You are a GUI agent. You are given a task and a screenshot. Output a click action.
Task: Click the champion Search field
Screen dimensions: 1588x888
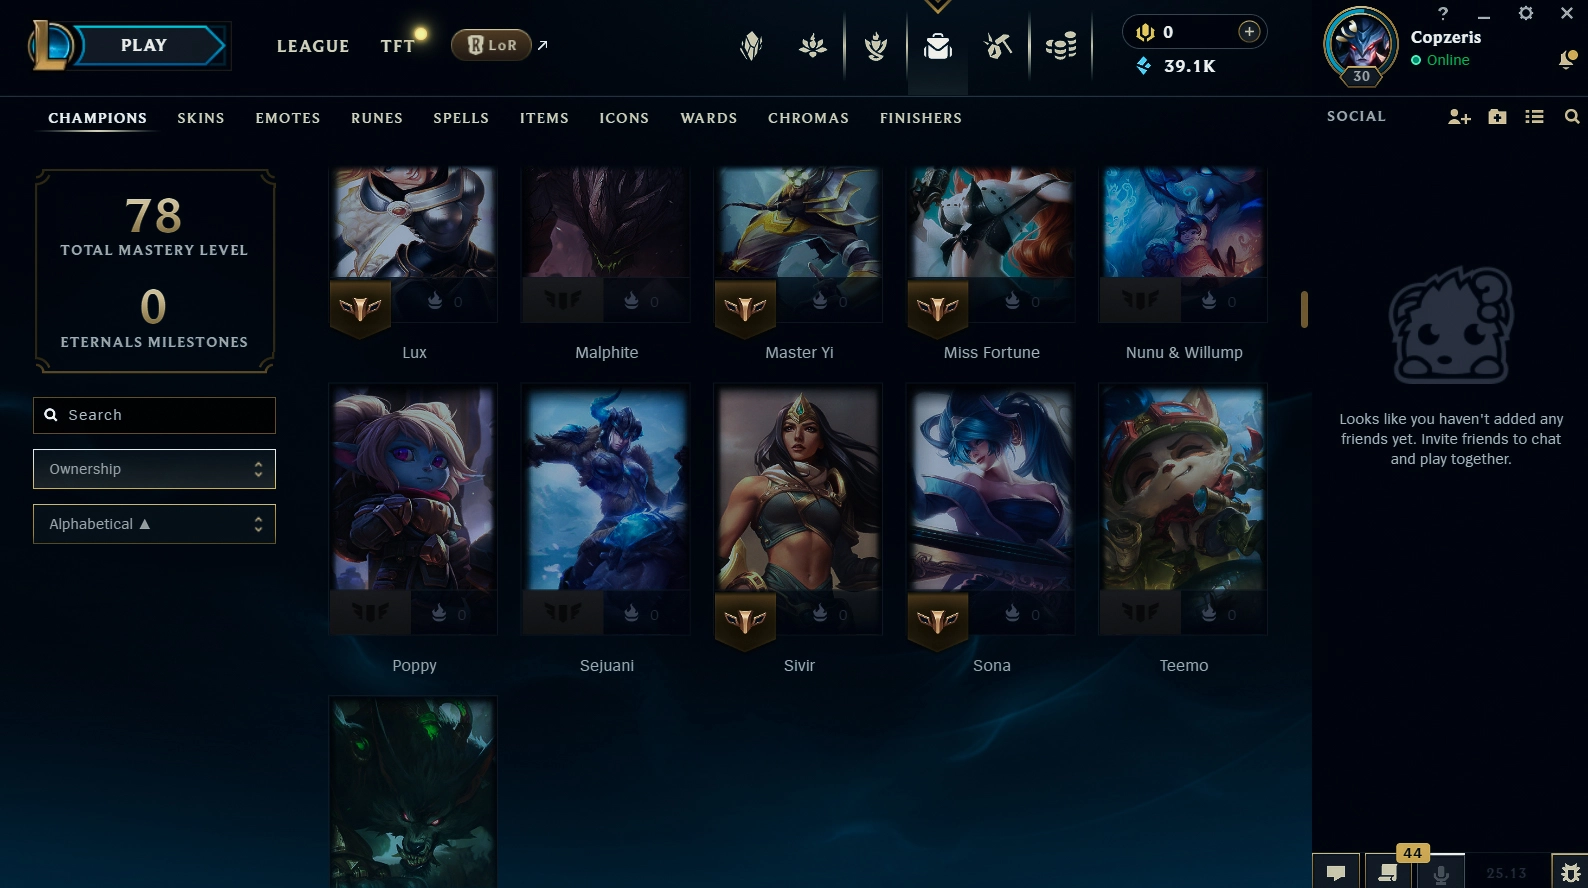pyautogui.click(x=154, y=415)
